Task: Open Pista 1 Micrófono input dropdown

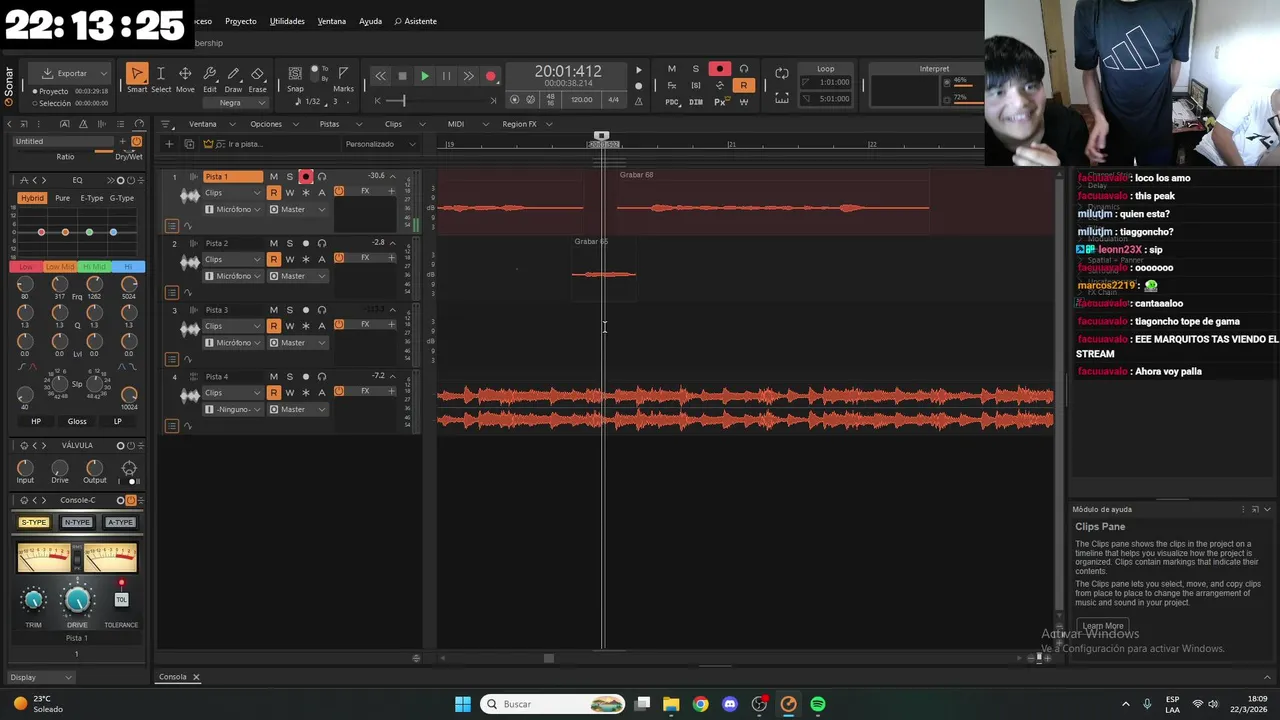Action: 233,209
